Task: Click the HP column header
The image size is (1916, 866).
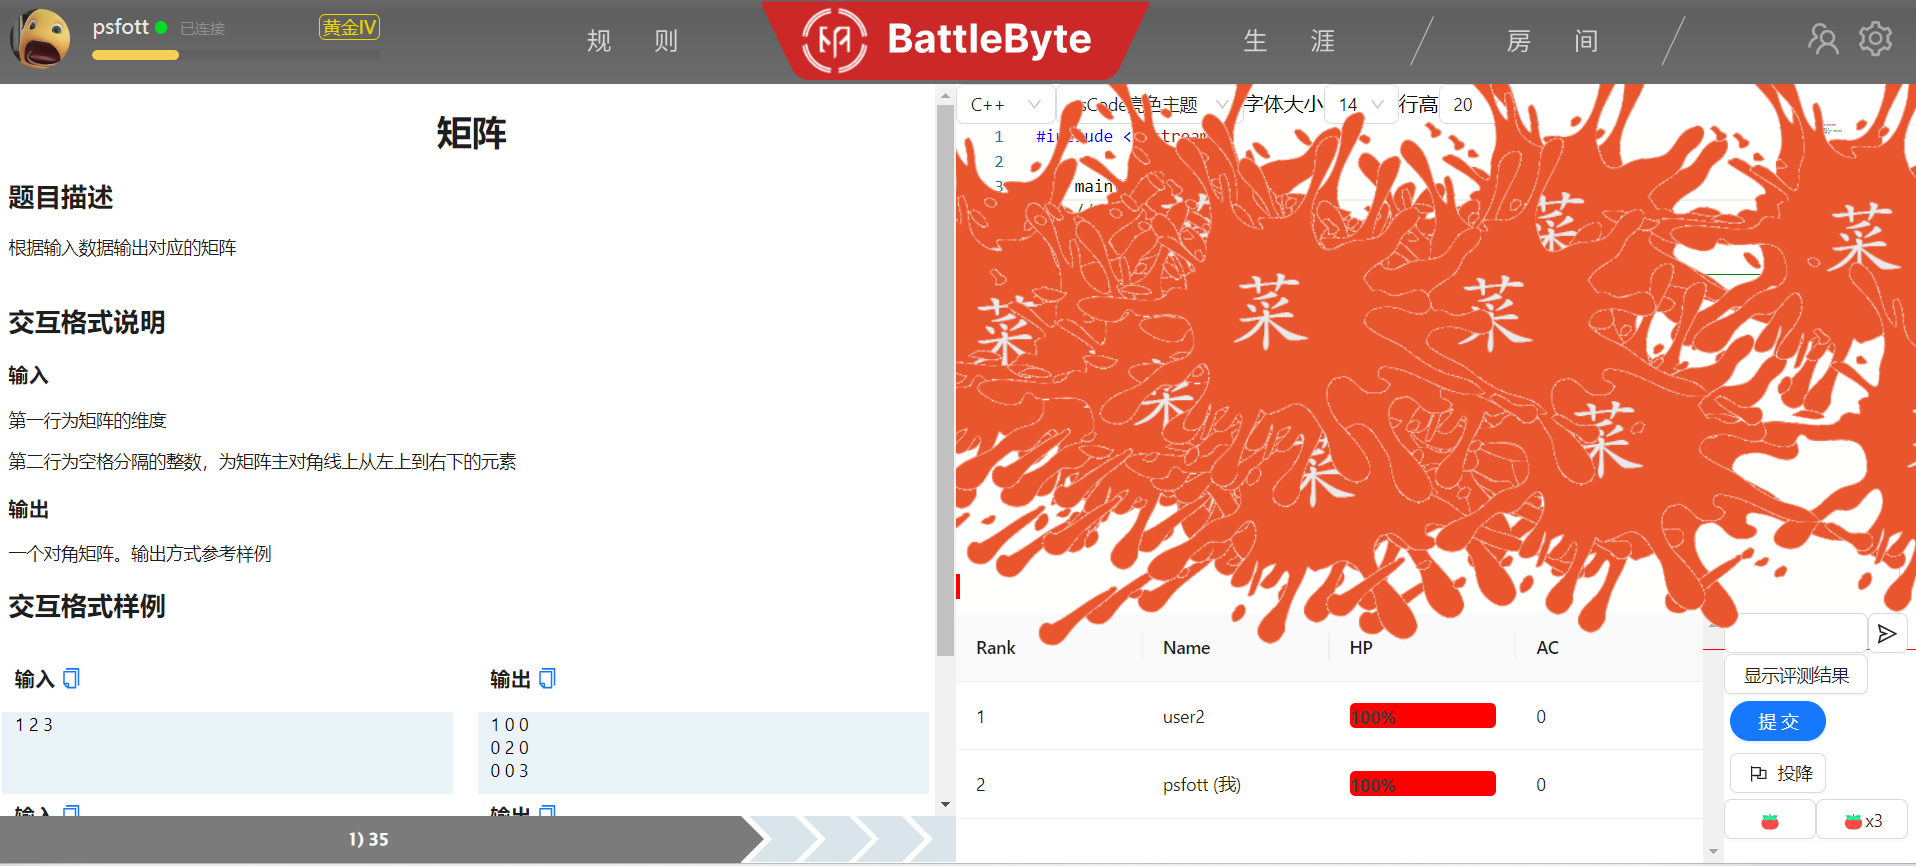Action: (x=1360, y=648)
